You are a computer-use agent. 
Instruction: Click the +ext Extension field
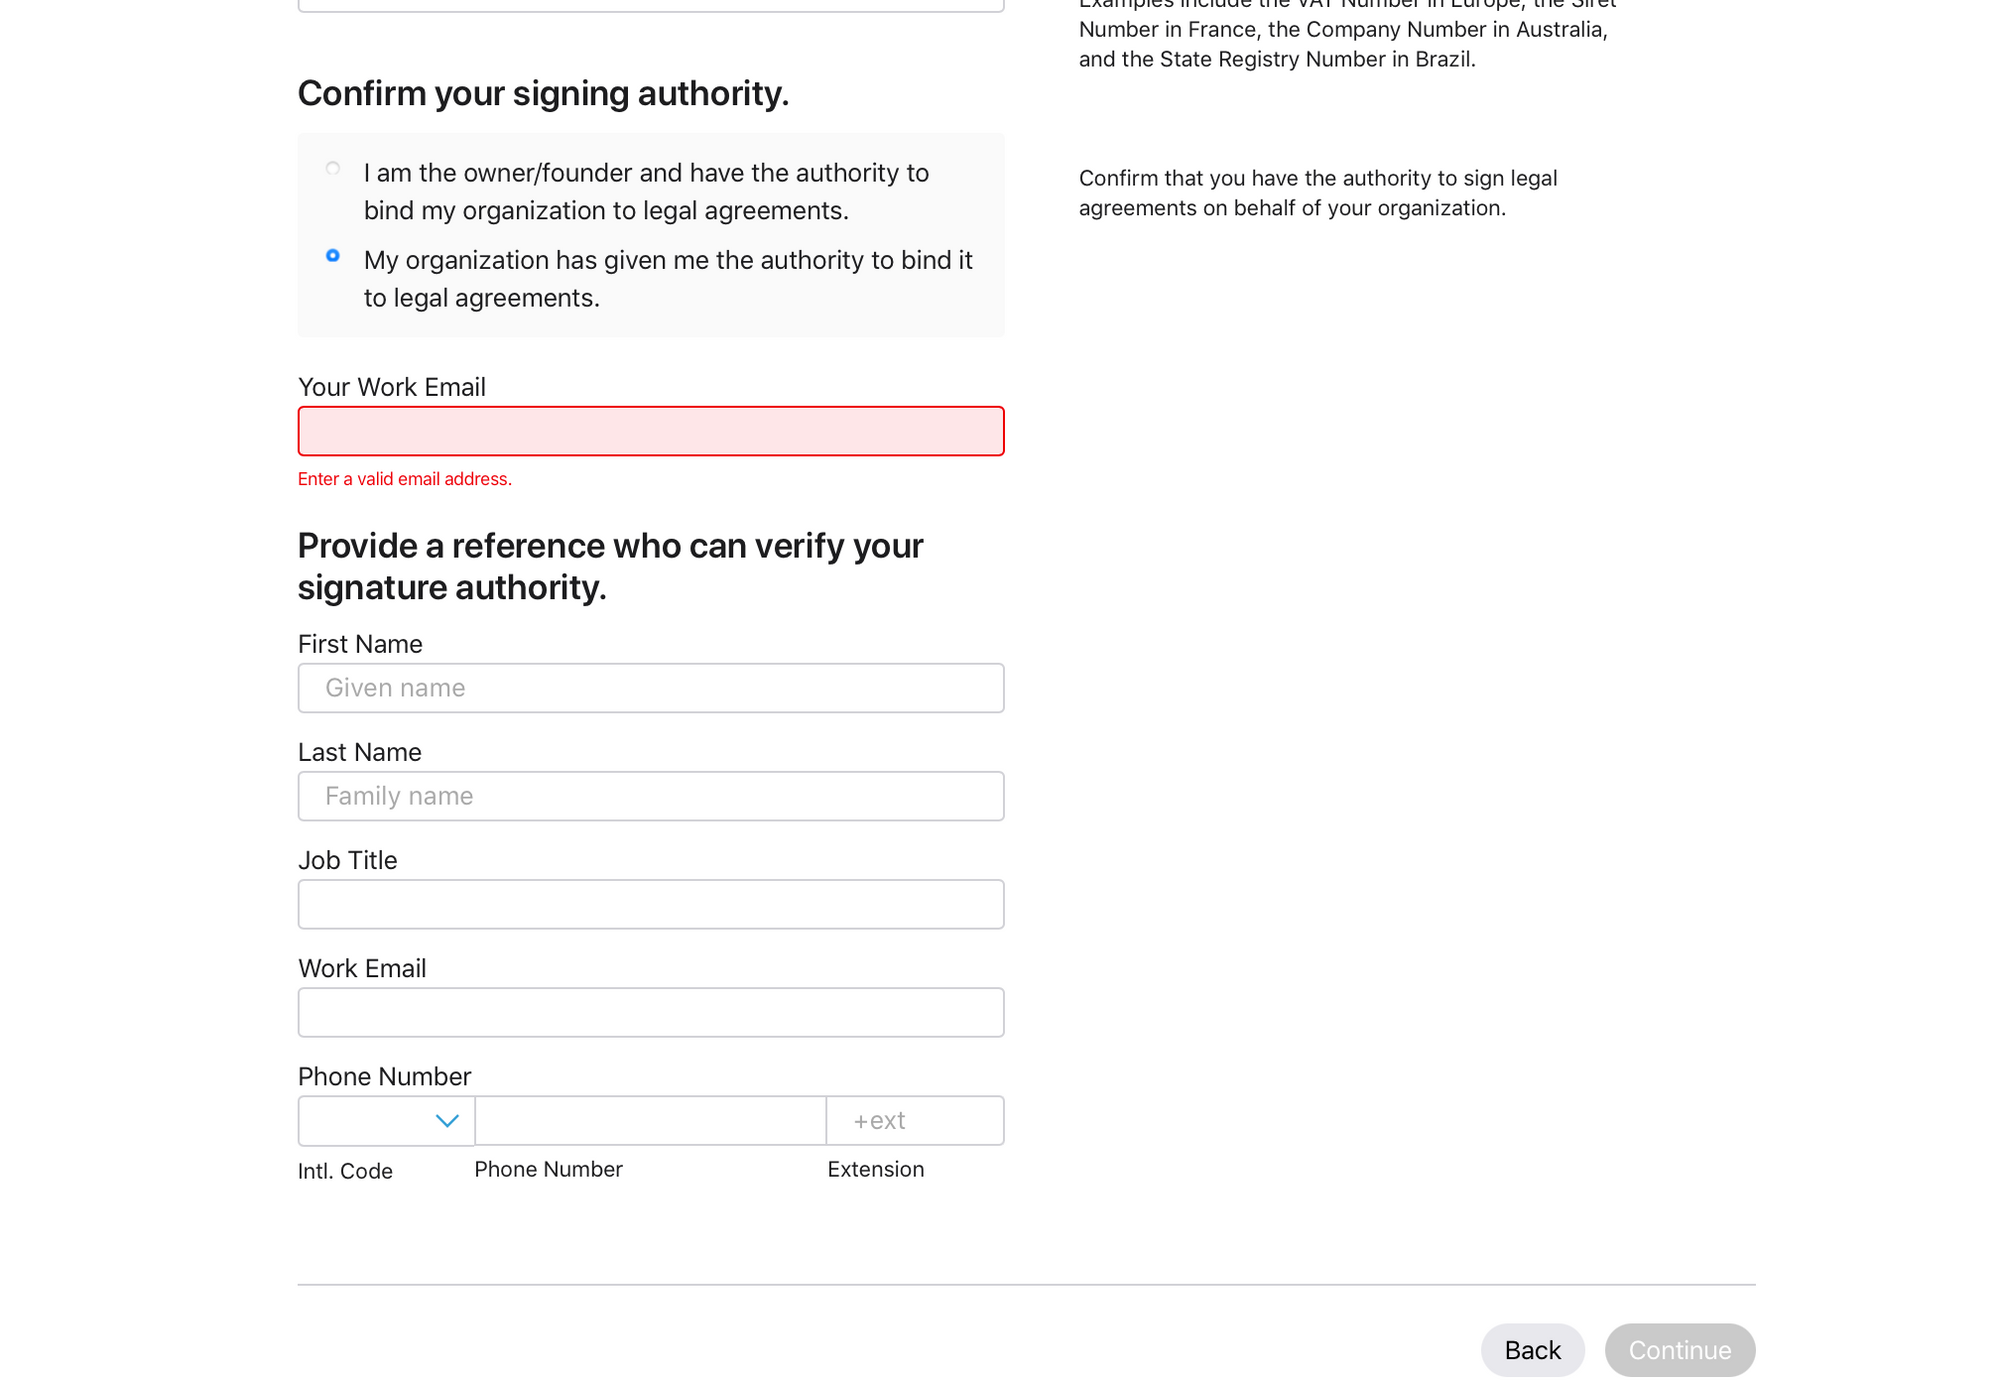[914, 1121]
